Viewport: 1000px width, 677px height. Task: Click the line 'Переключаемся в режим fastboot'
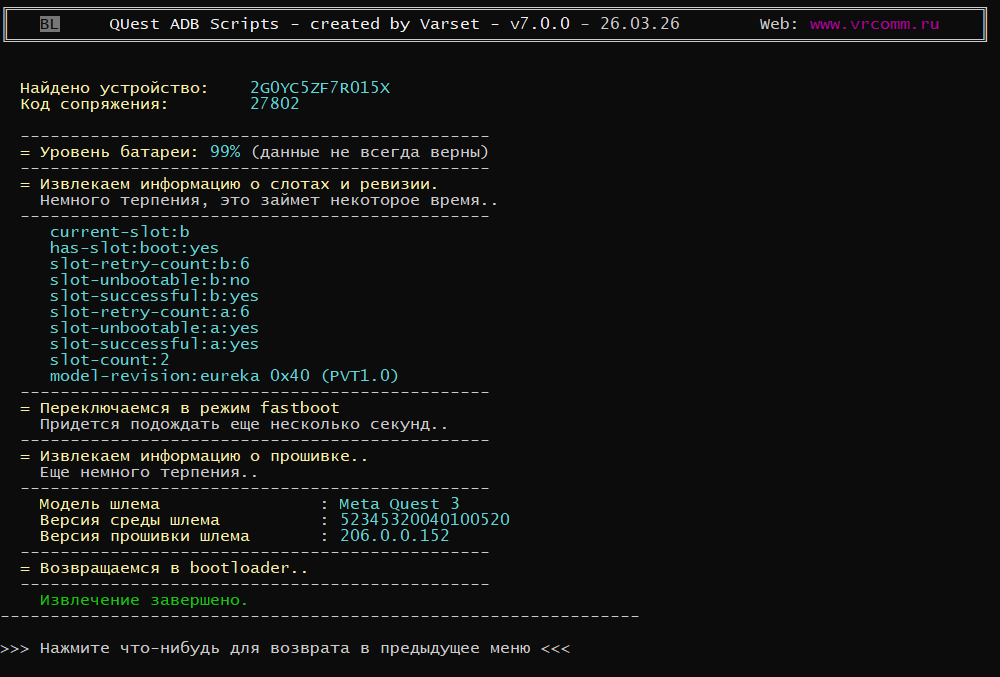tap(189, 408)
